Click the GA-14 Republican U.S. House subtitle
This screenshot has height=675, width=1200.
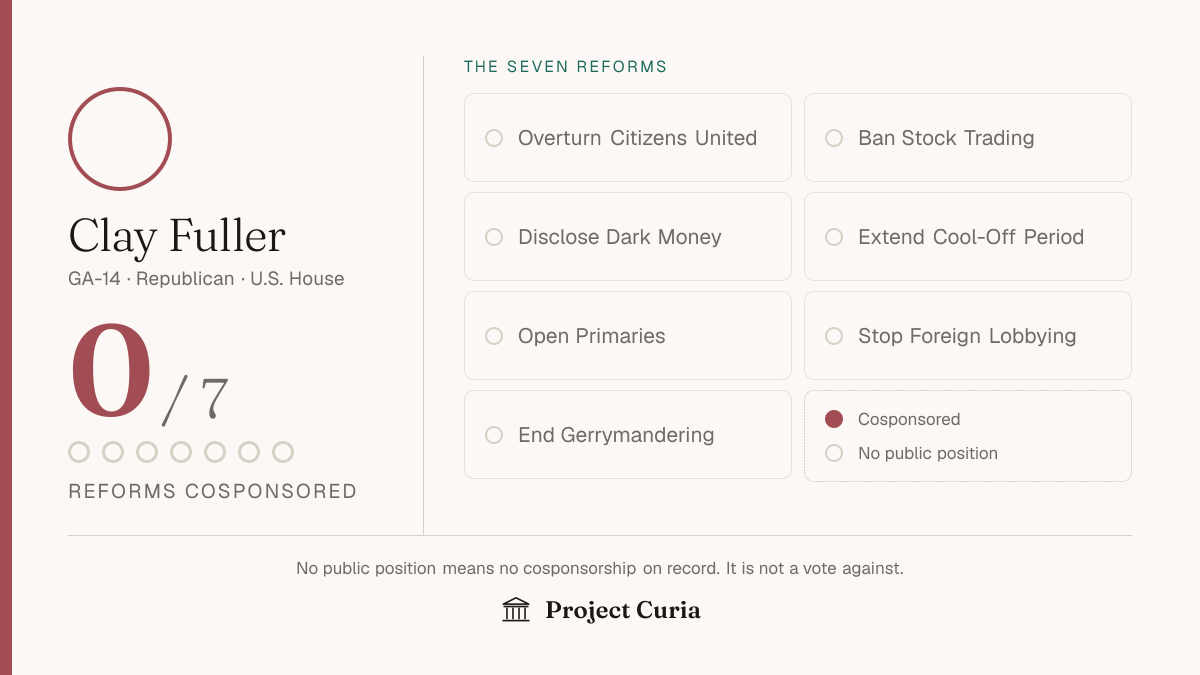(206, 279)
